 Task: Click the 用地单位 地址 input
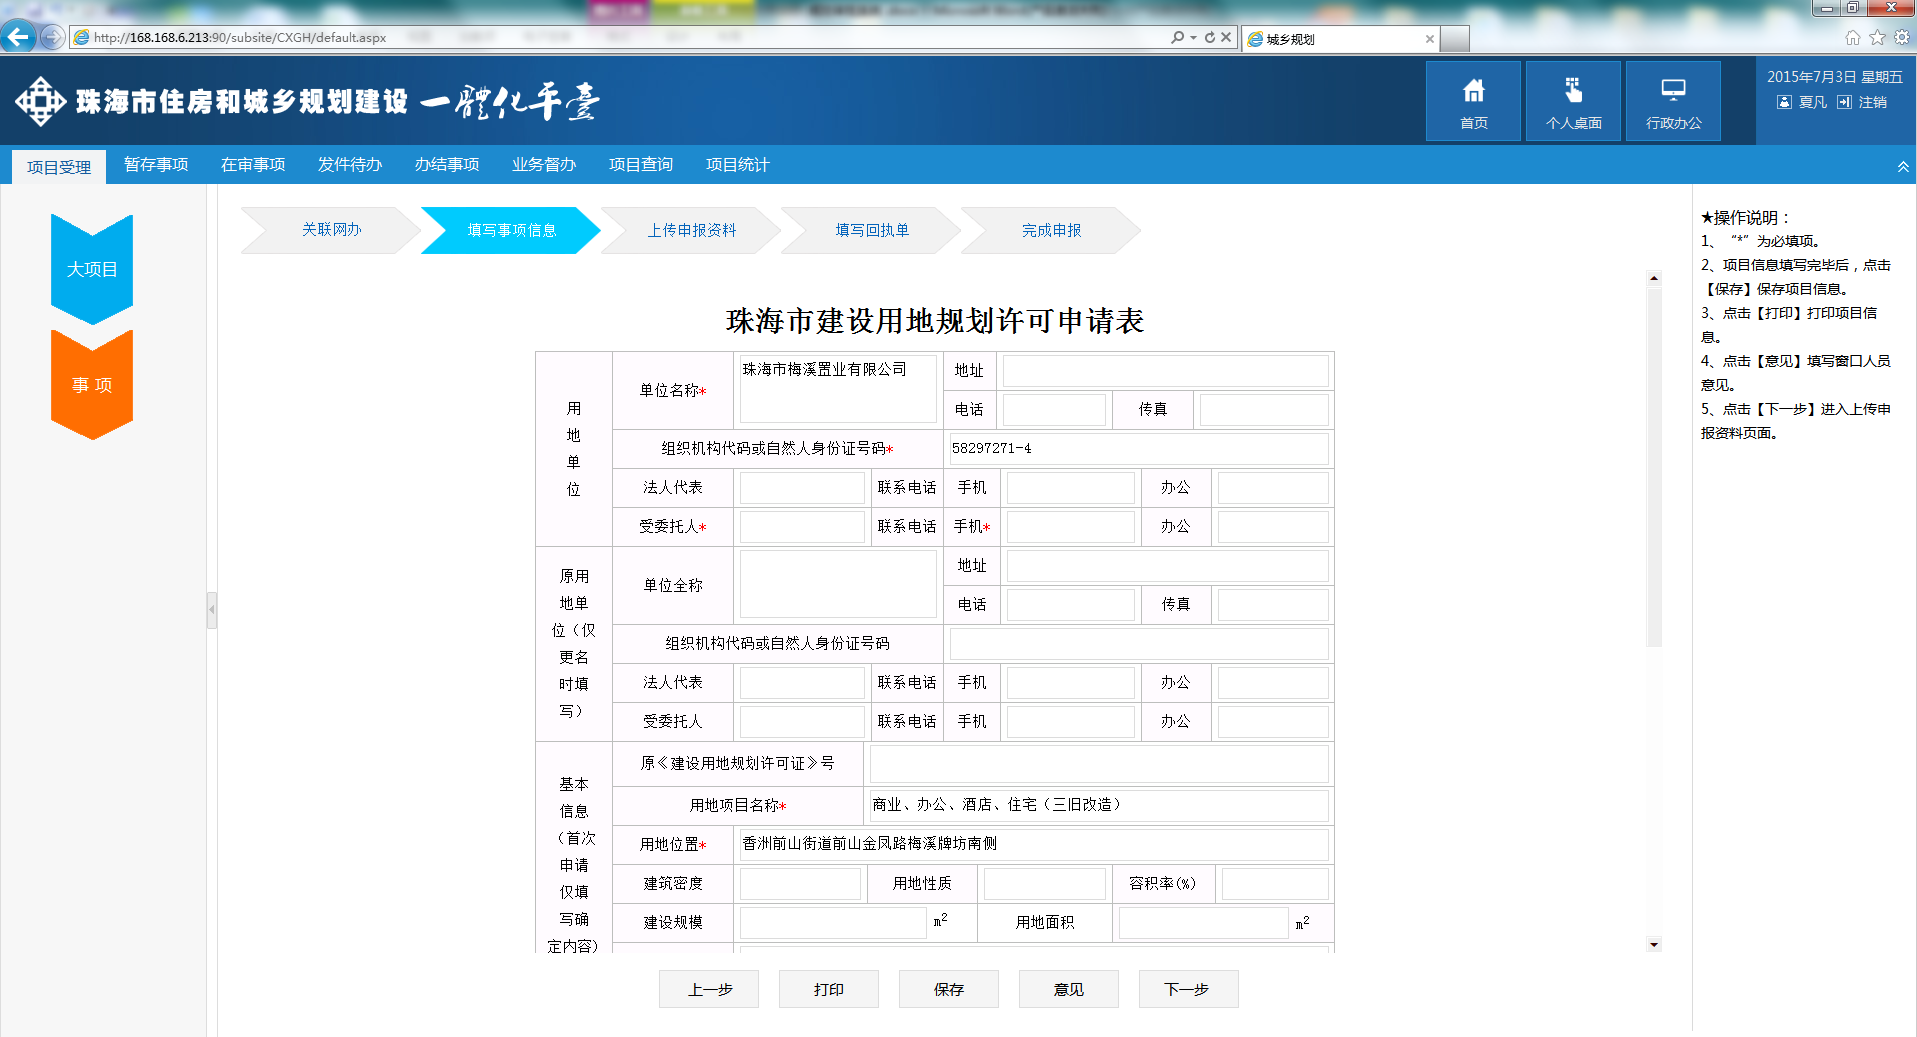pos(1166,370)
